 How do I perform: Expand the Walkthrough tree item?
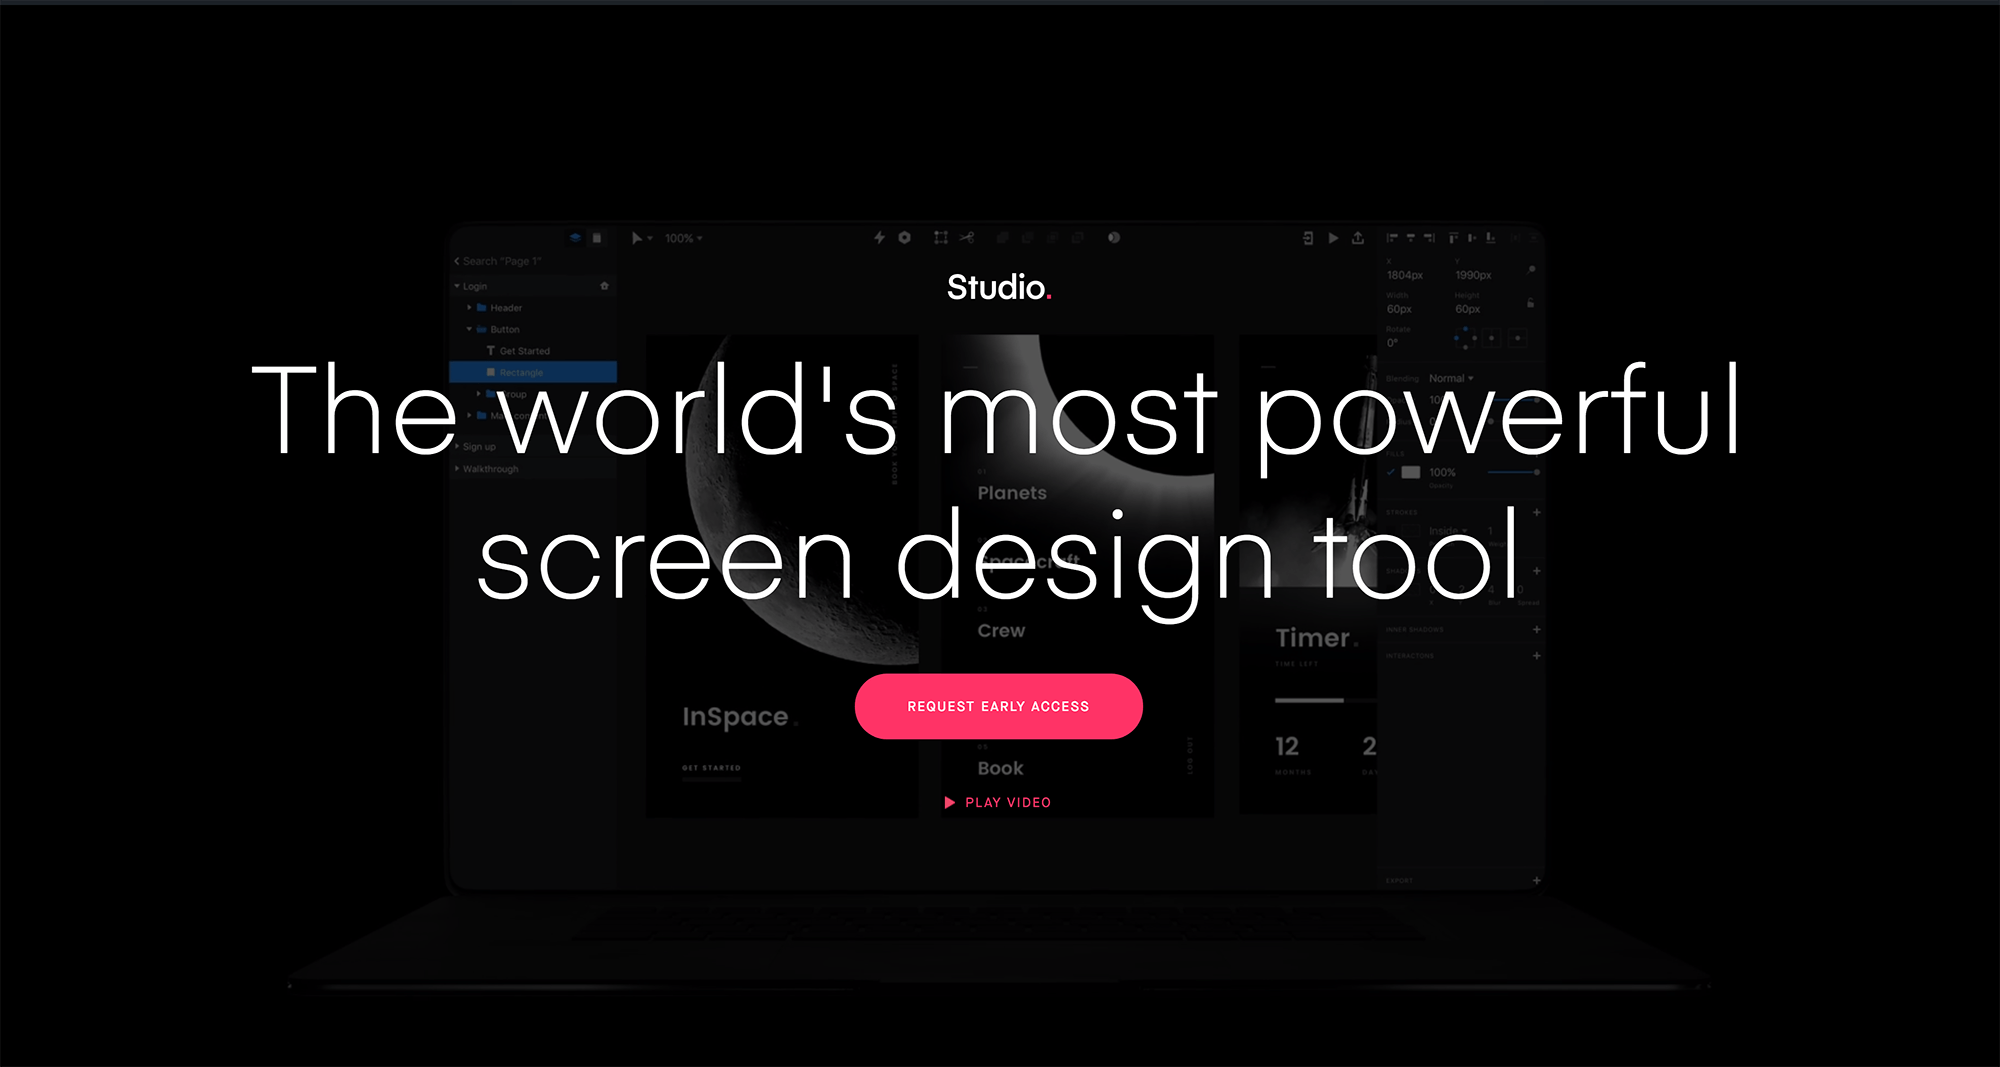click(458, 469)
